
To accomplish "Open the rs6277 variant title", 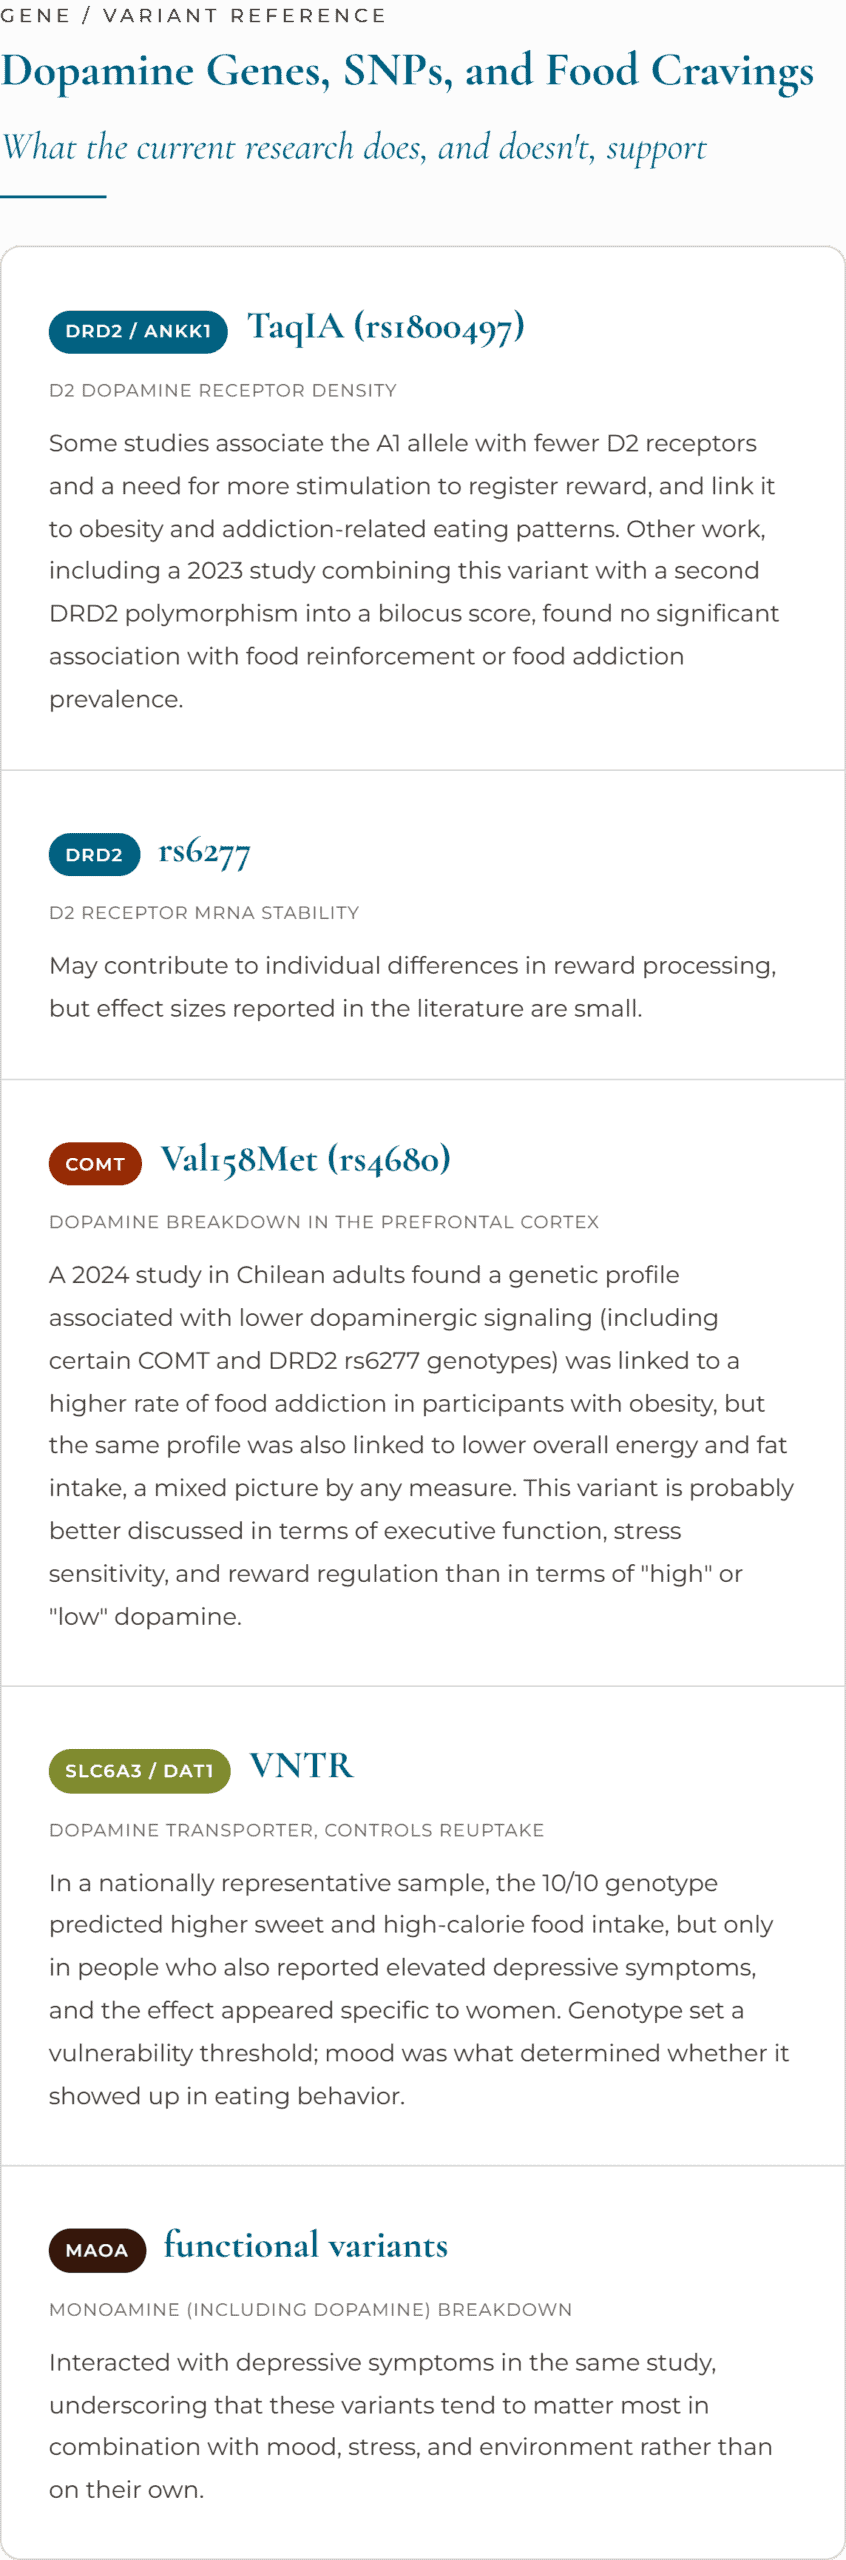I will coord(204,852).
